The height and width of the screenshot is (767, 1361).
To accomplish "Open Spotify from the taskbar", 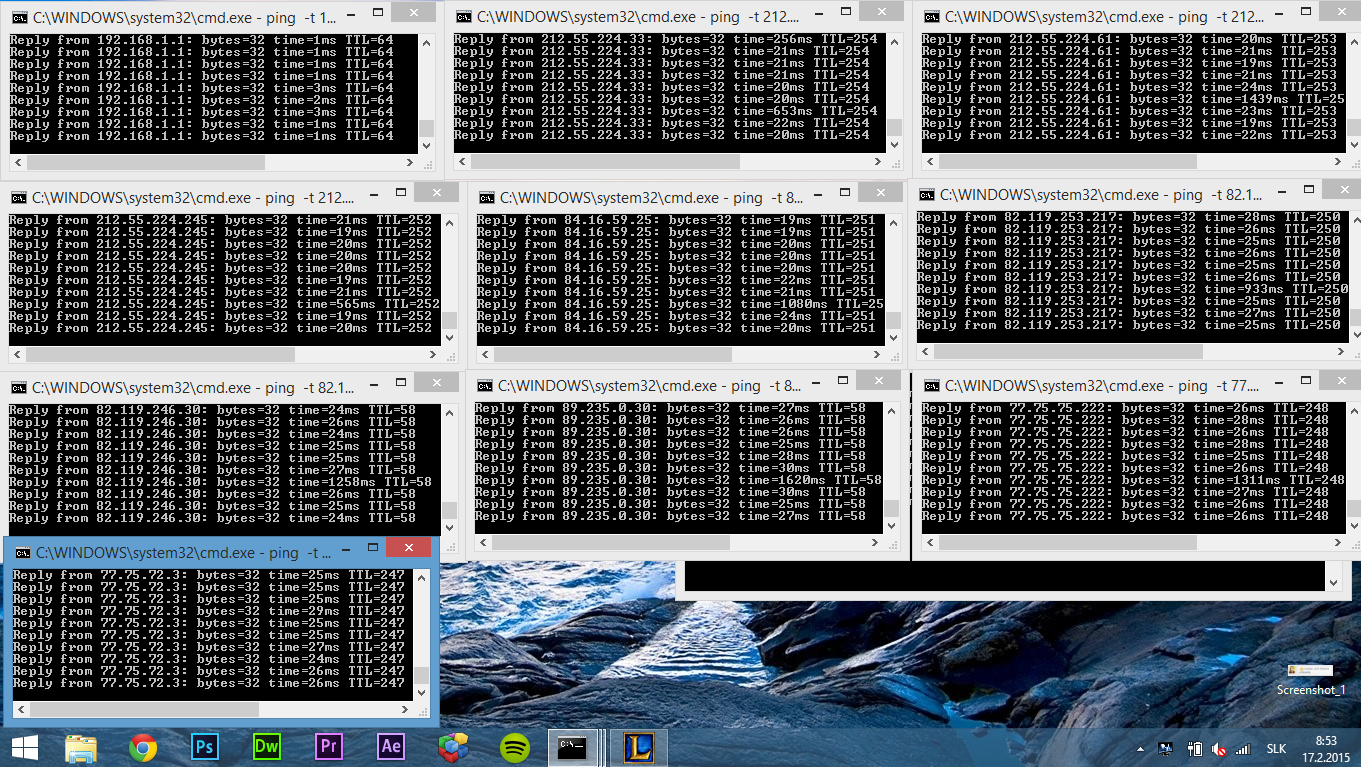I will [x=514, y=747].
